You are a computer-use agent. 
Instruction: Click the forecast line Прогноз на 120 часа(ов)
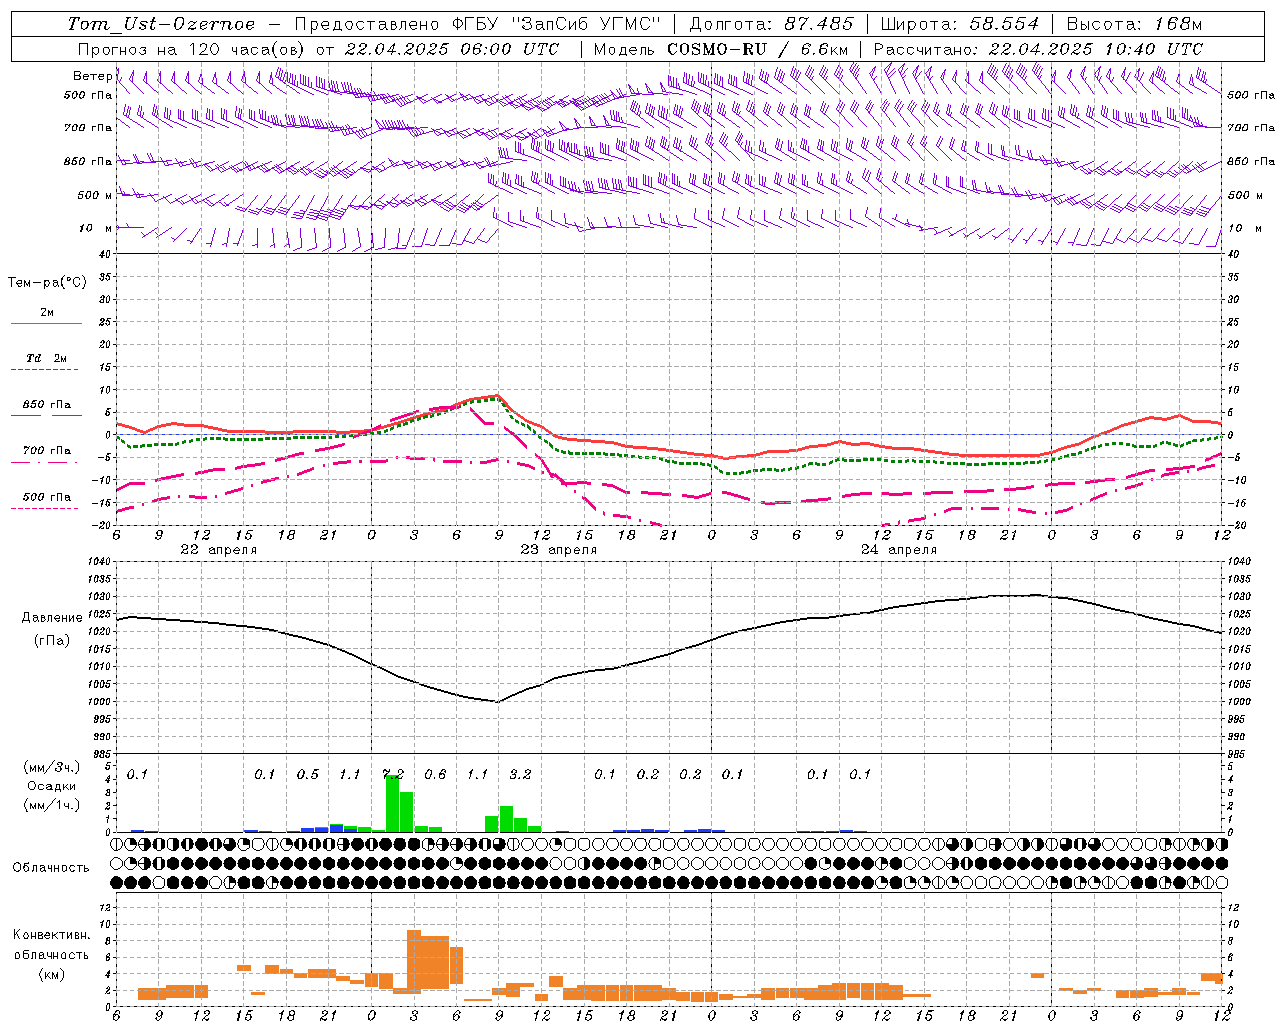tap(192, 49)
